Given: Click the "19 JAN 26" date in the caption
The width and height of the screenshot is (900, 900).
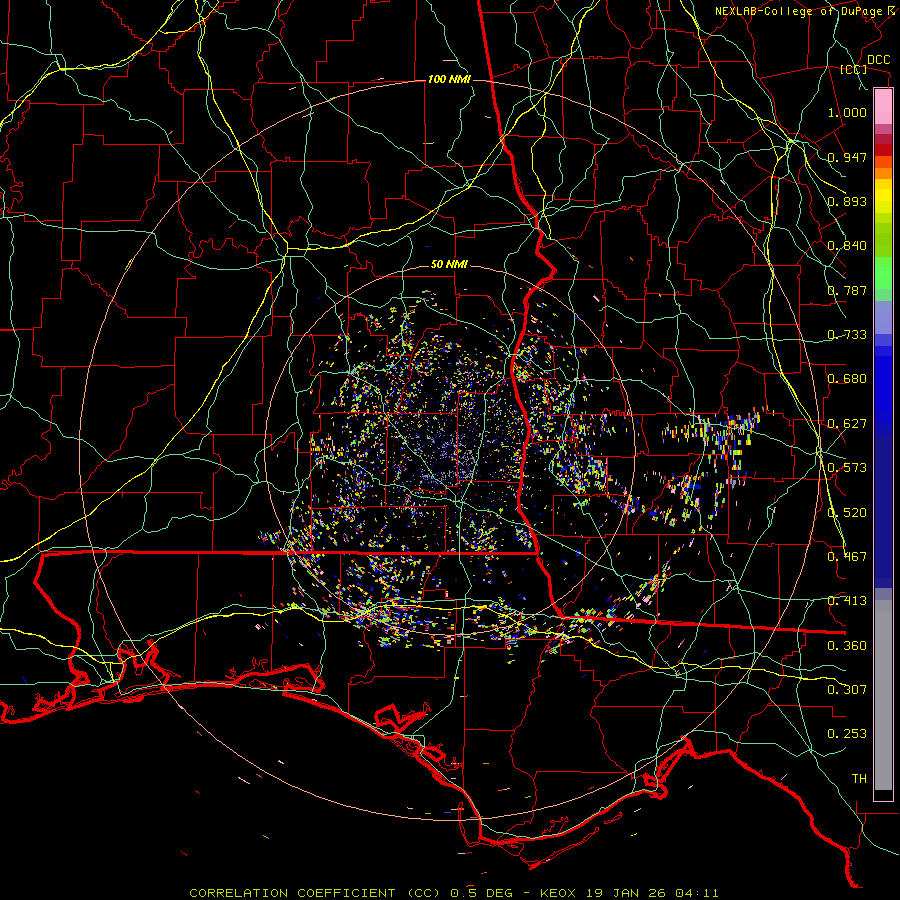Looking at the screenshot, I should click(x=625, y=893).
